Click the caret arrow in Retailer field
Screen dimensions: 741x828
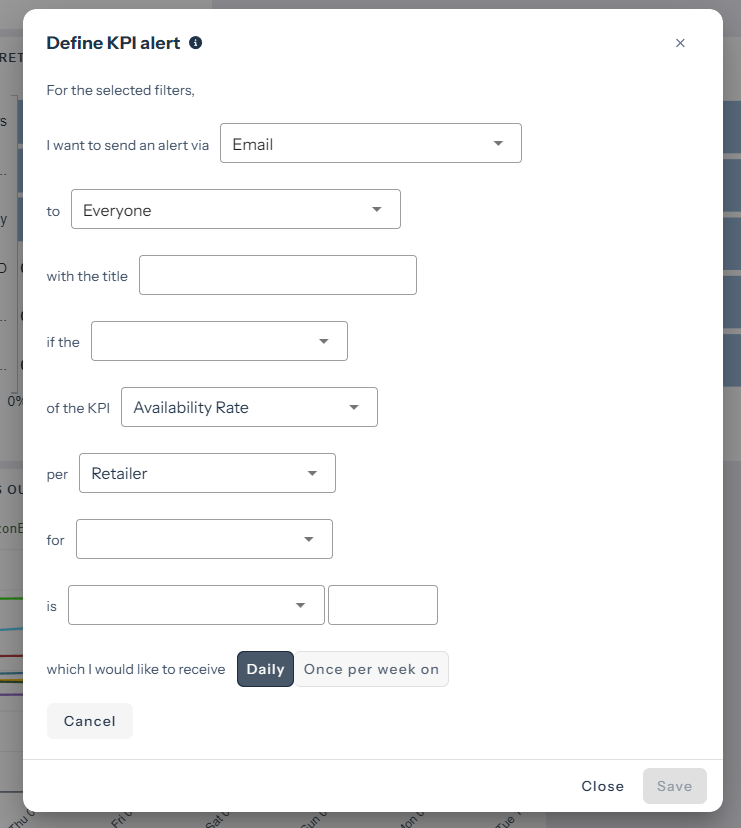(x=312, y=473)
